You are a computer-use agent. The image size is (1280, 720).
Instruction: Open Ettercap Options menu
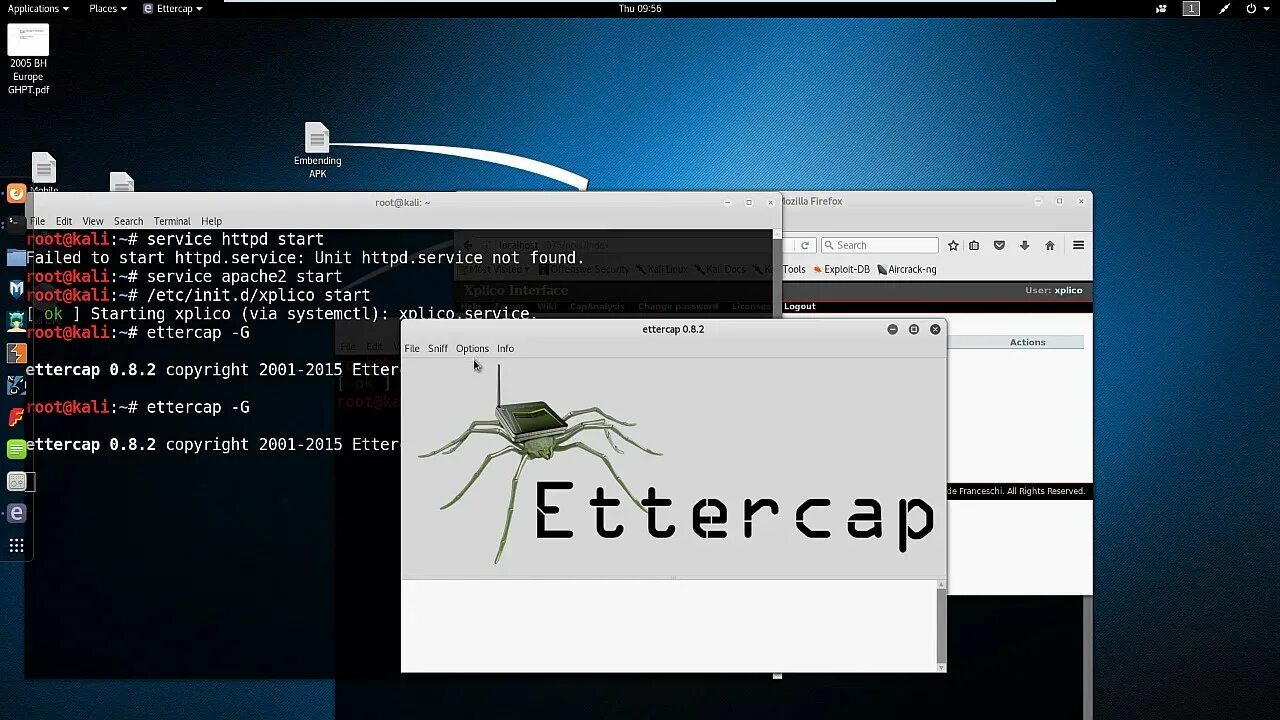[472, 348]
